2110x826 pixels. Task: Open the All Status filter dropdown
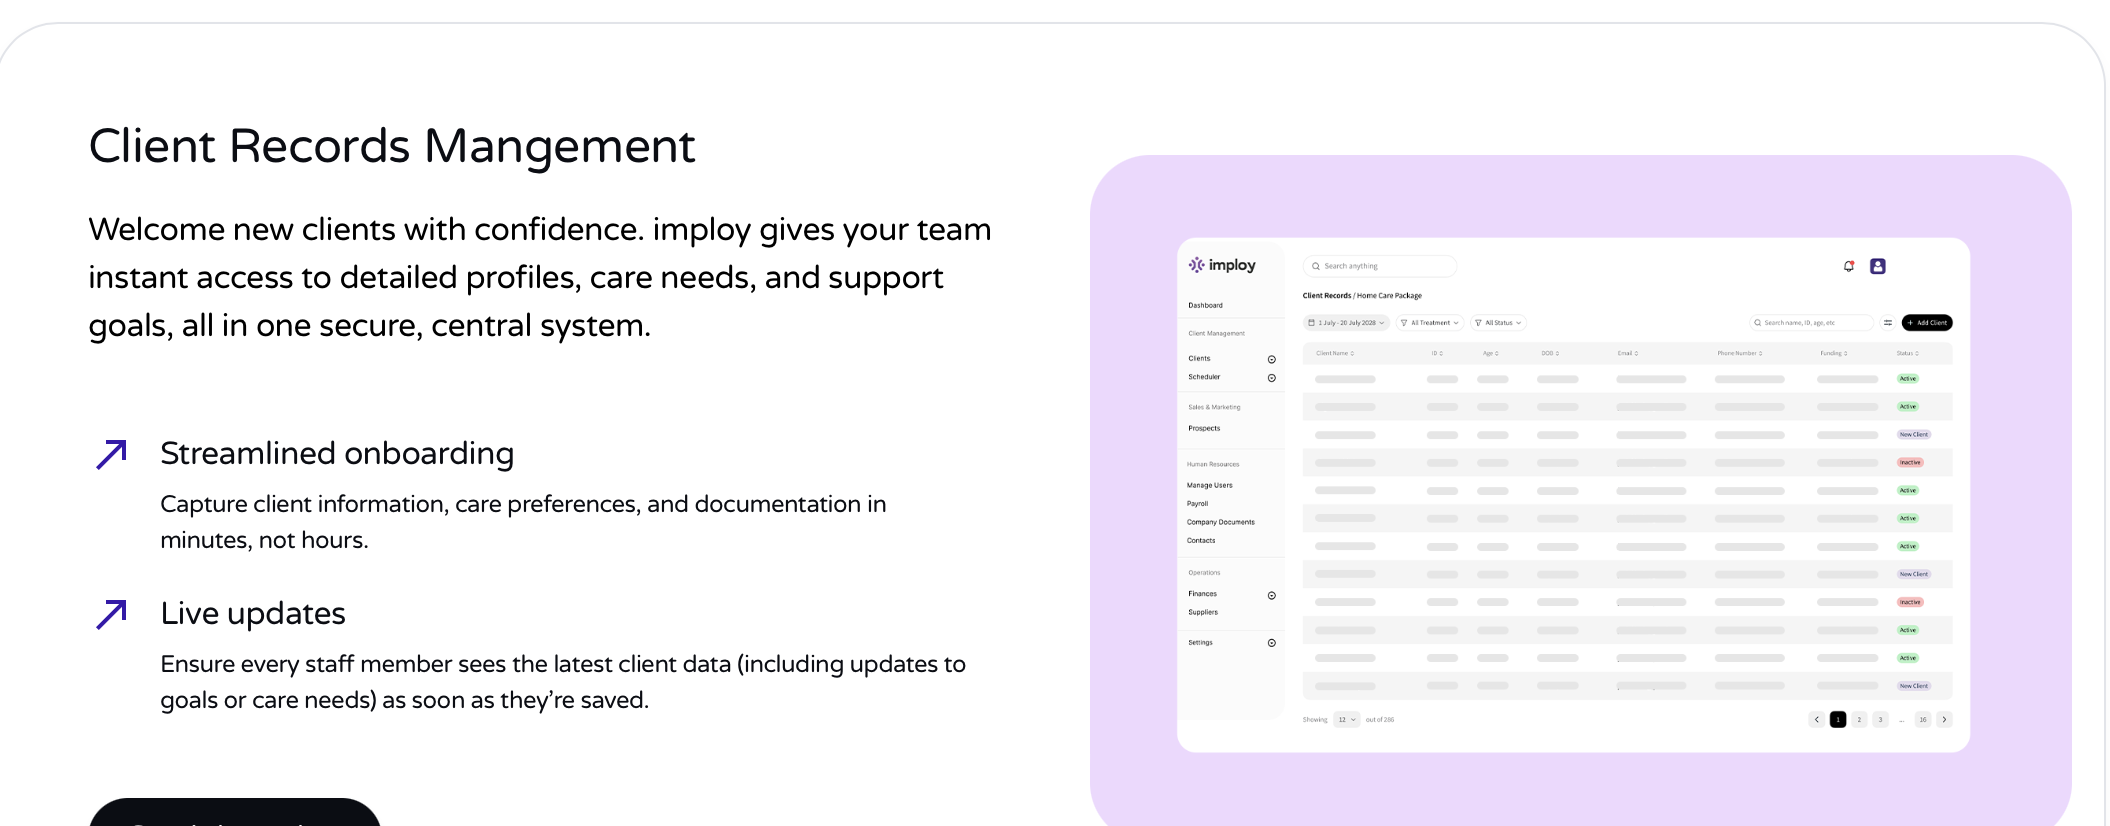[x=1498, y=323]
